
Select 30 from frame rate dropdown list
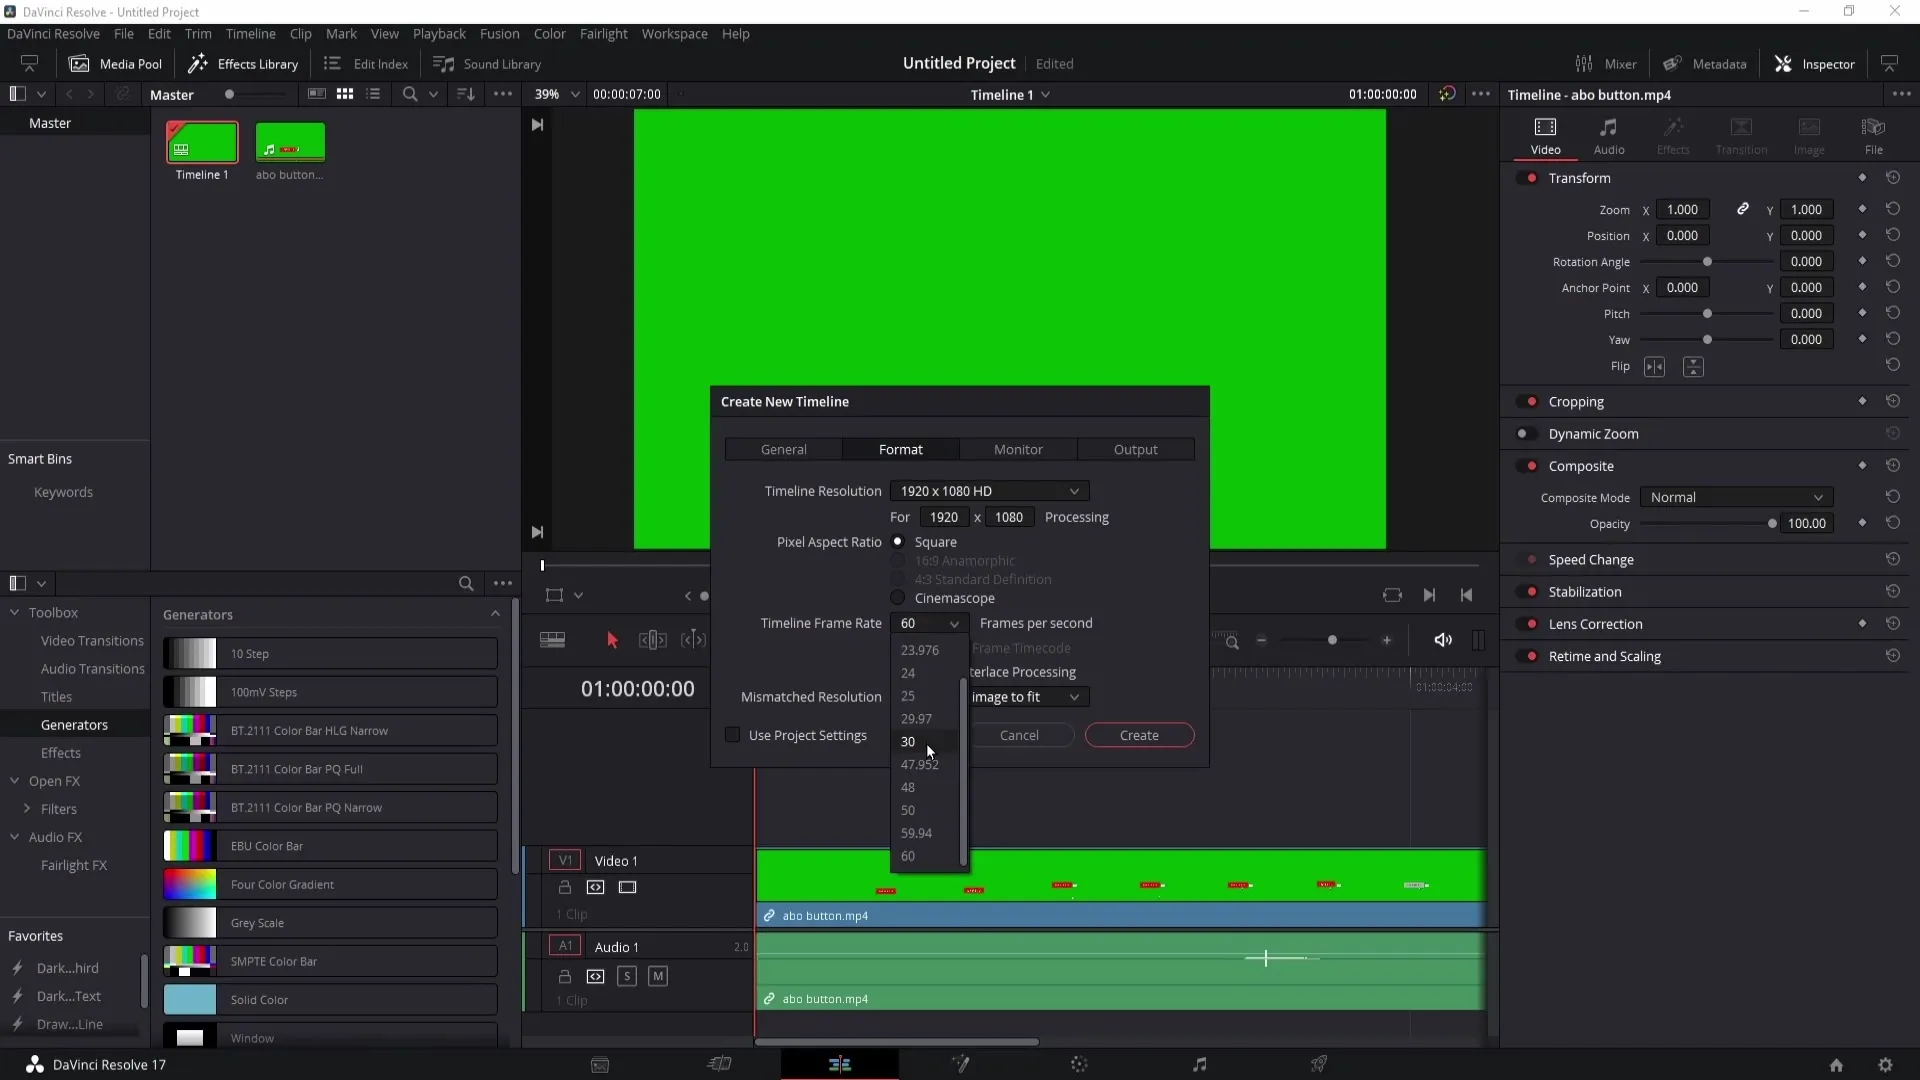tap(907, 741)
